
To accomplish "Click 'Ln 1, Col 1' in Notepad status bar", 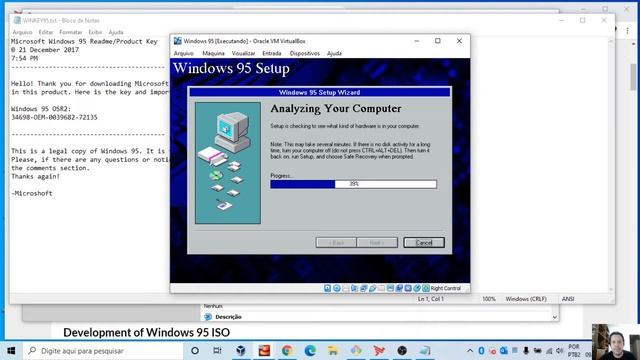I will [430, 299].
